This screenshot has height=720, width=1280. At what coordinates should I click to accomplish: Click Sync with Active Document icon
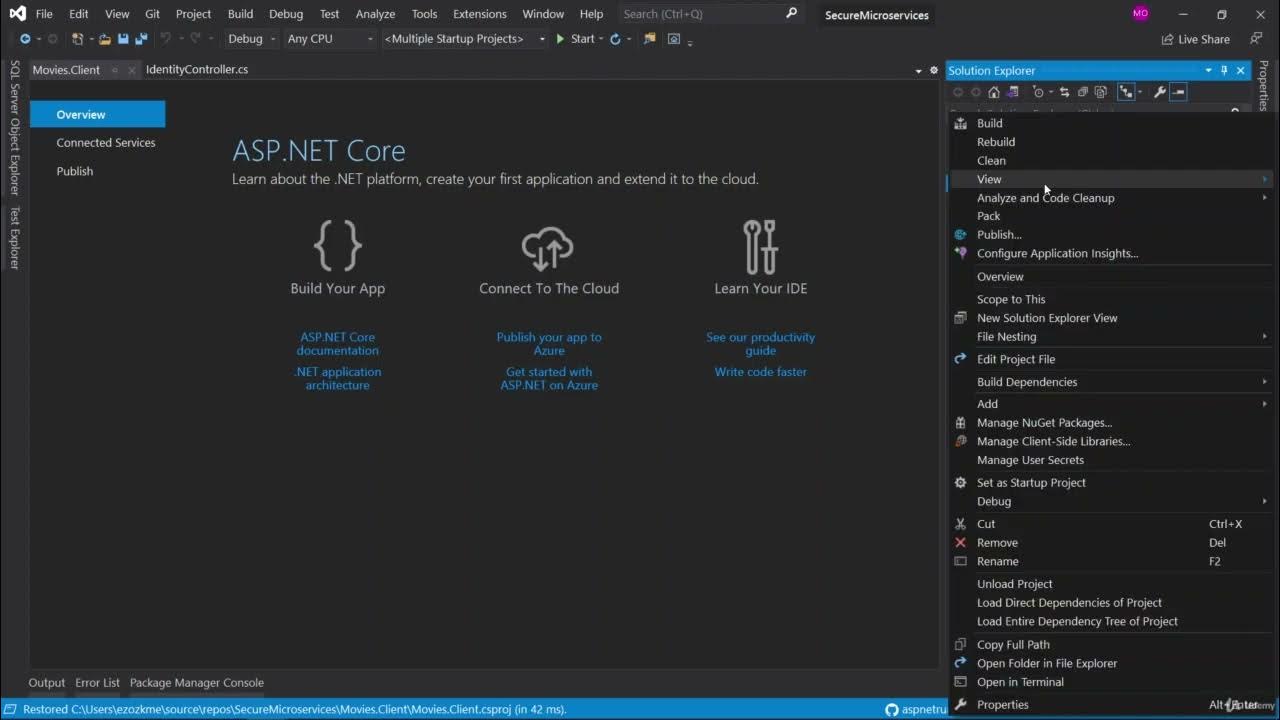click(x=1064, y=92)
